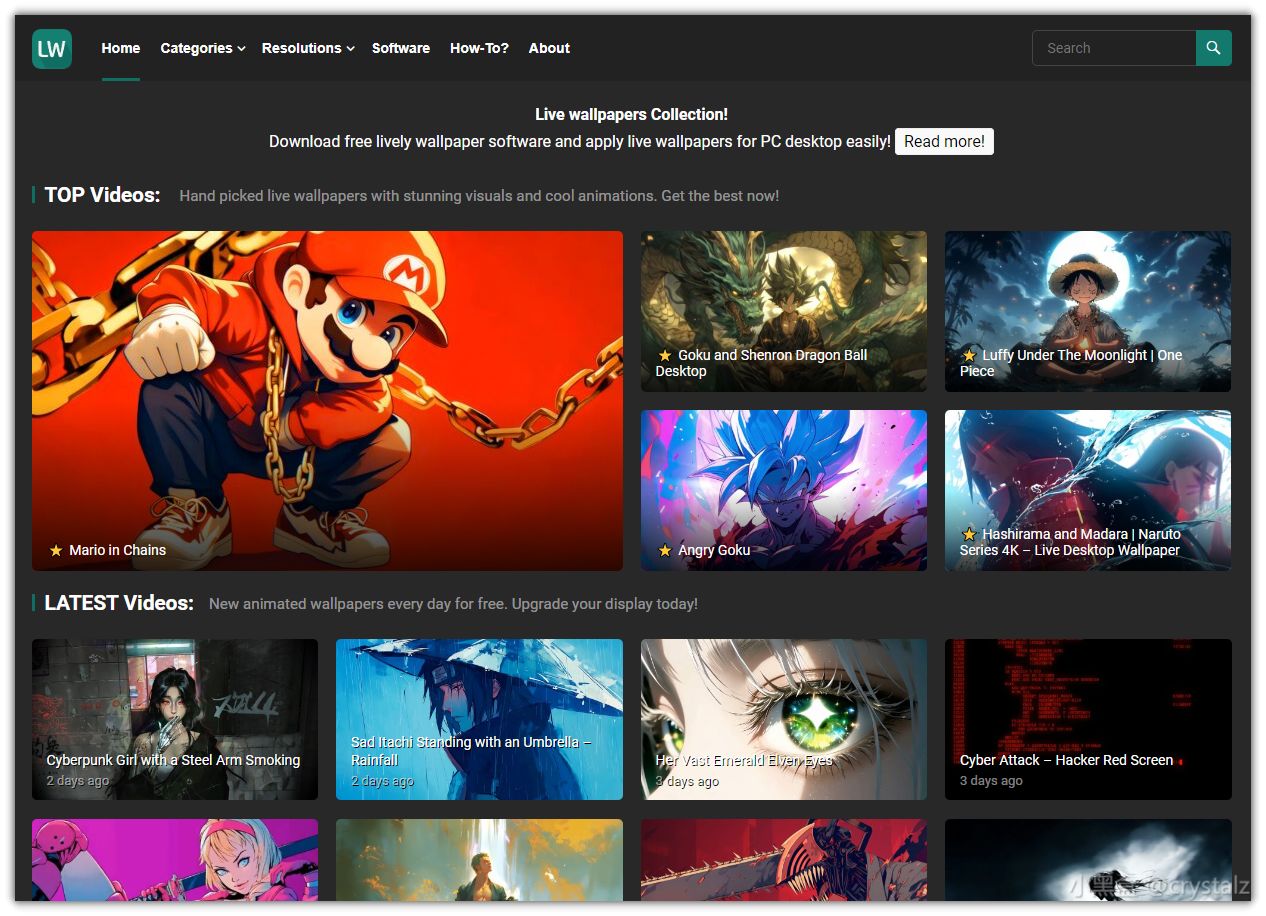Open the Hashirama and Madara wallpaper thumbnail
1266x916 pixels.
[1088, 490]
